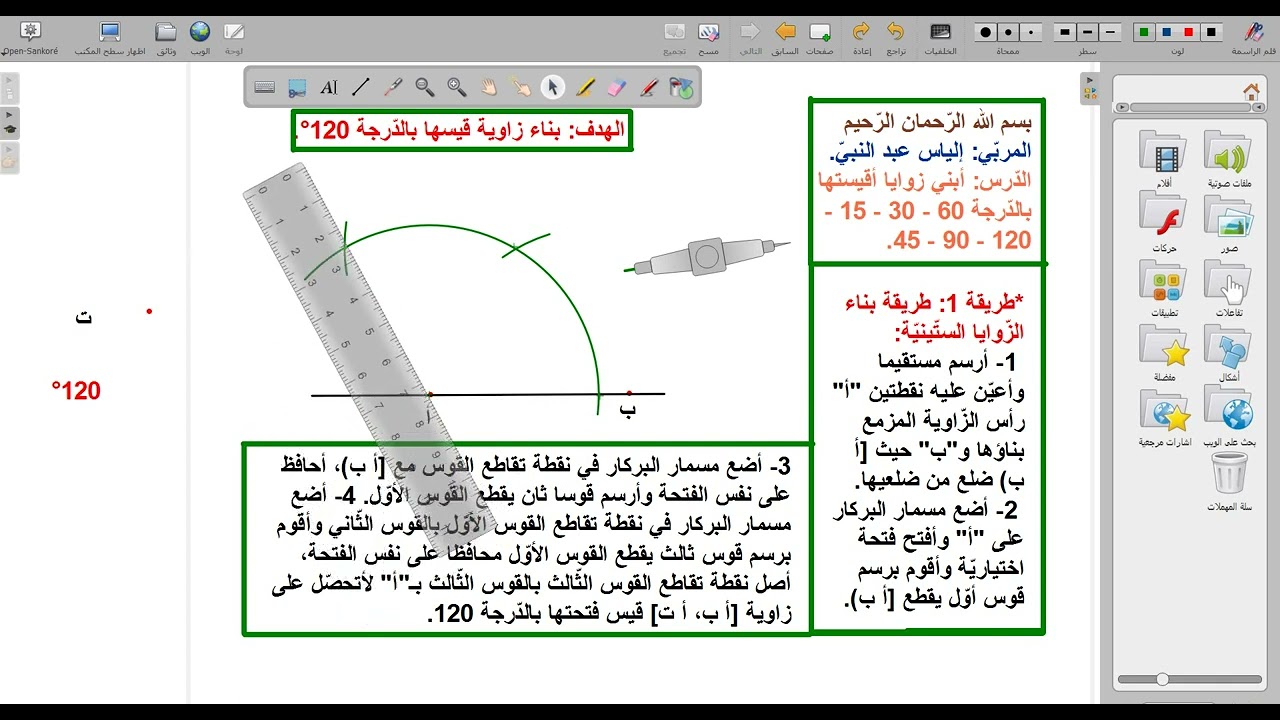Select the zoom in magnifier
This screenshot has height=720, width=1280.
click(x=457, y=88)
